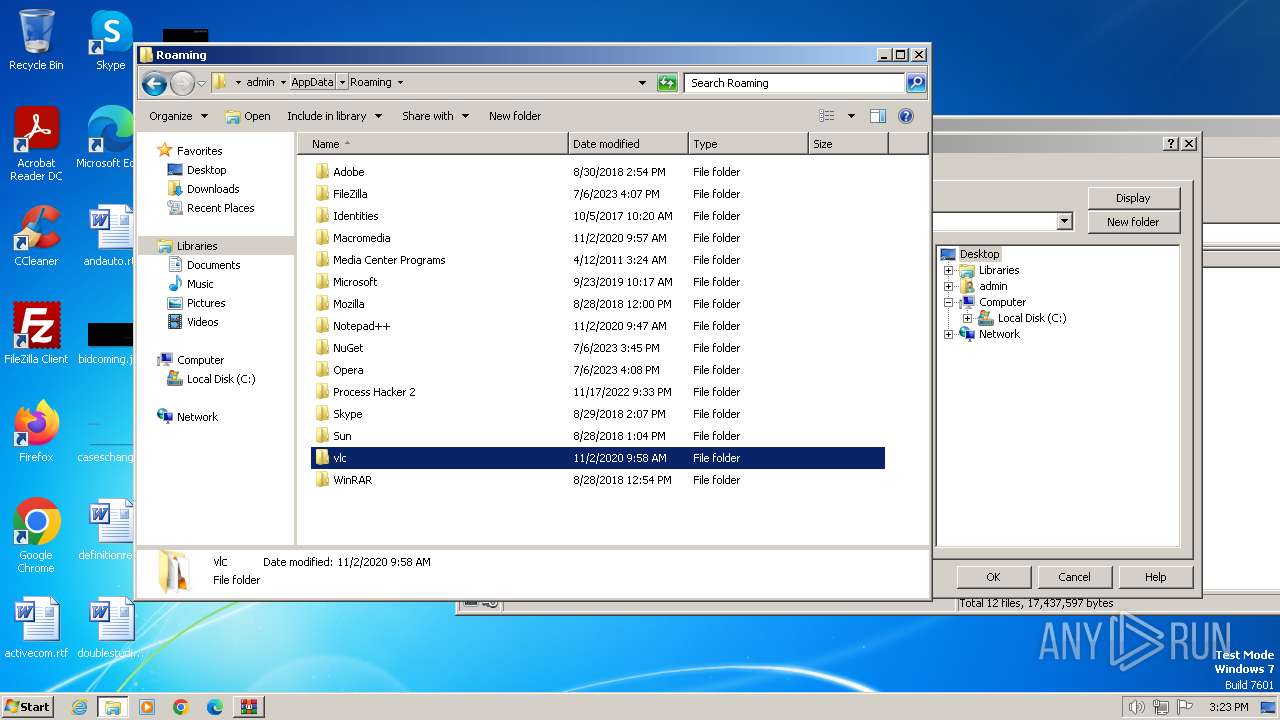The height and width of the screenshot is (720, 1280).
Task: Expand the address bar history dropdown
Action: point(642,83)
